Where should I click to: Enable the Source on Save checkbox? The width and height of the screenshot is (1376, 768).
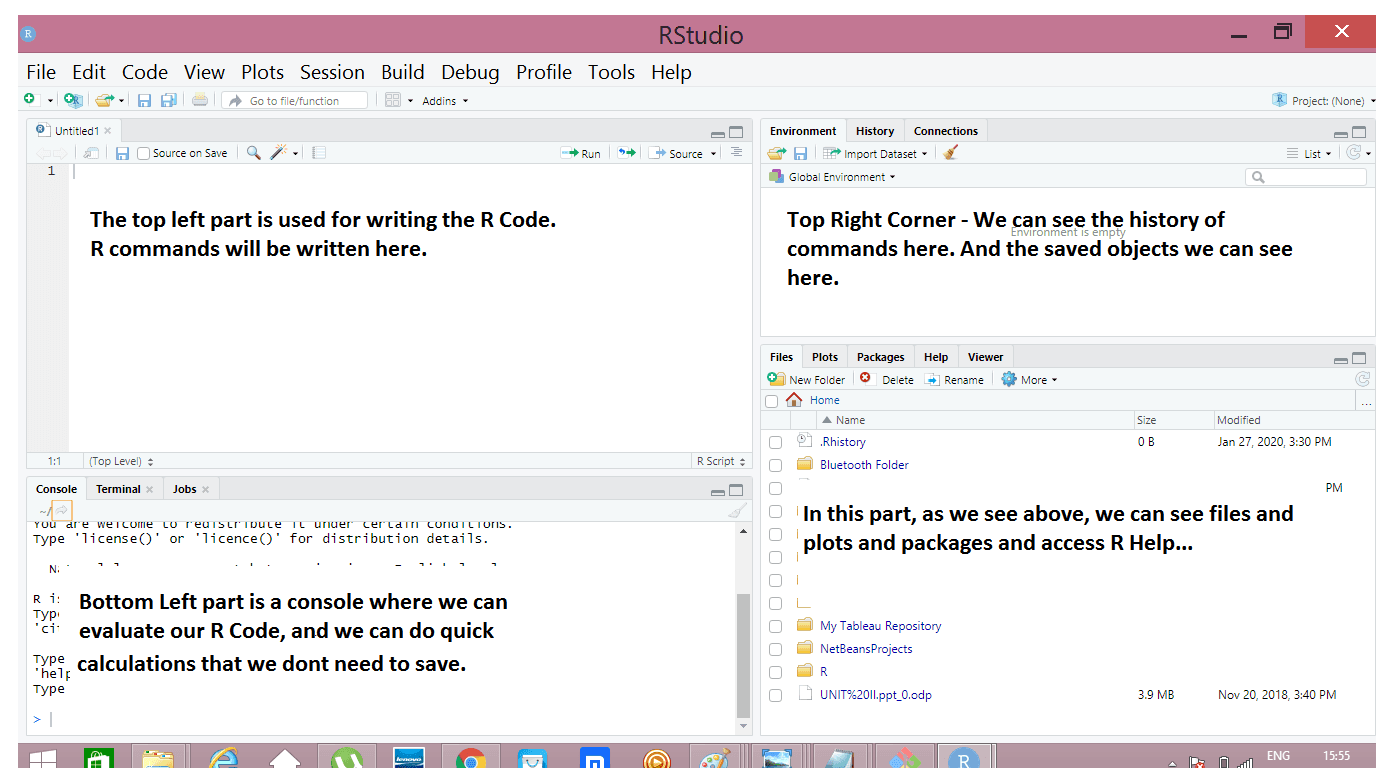click(x=144, y=153)
